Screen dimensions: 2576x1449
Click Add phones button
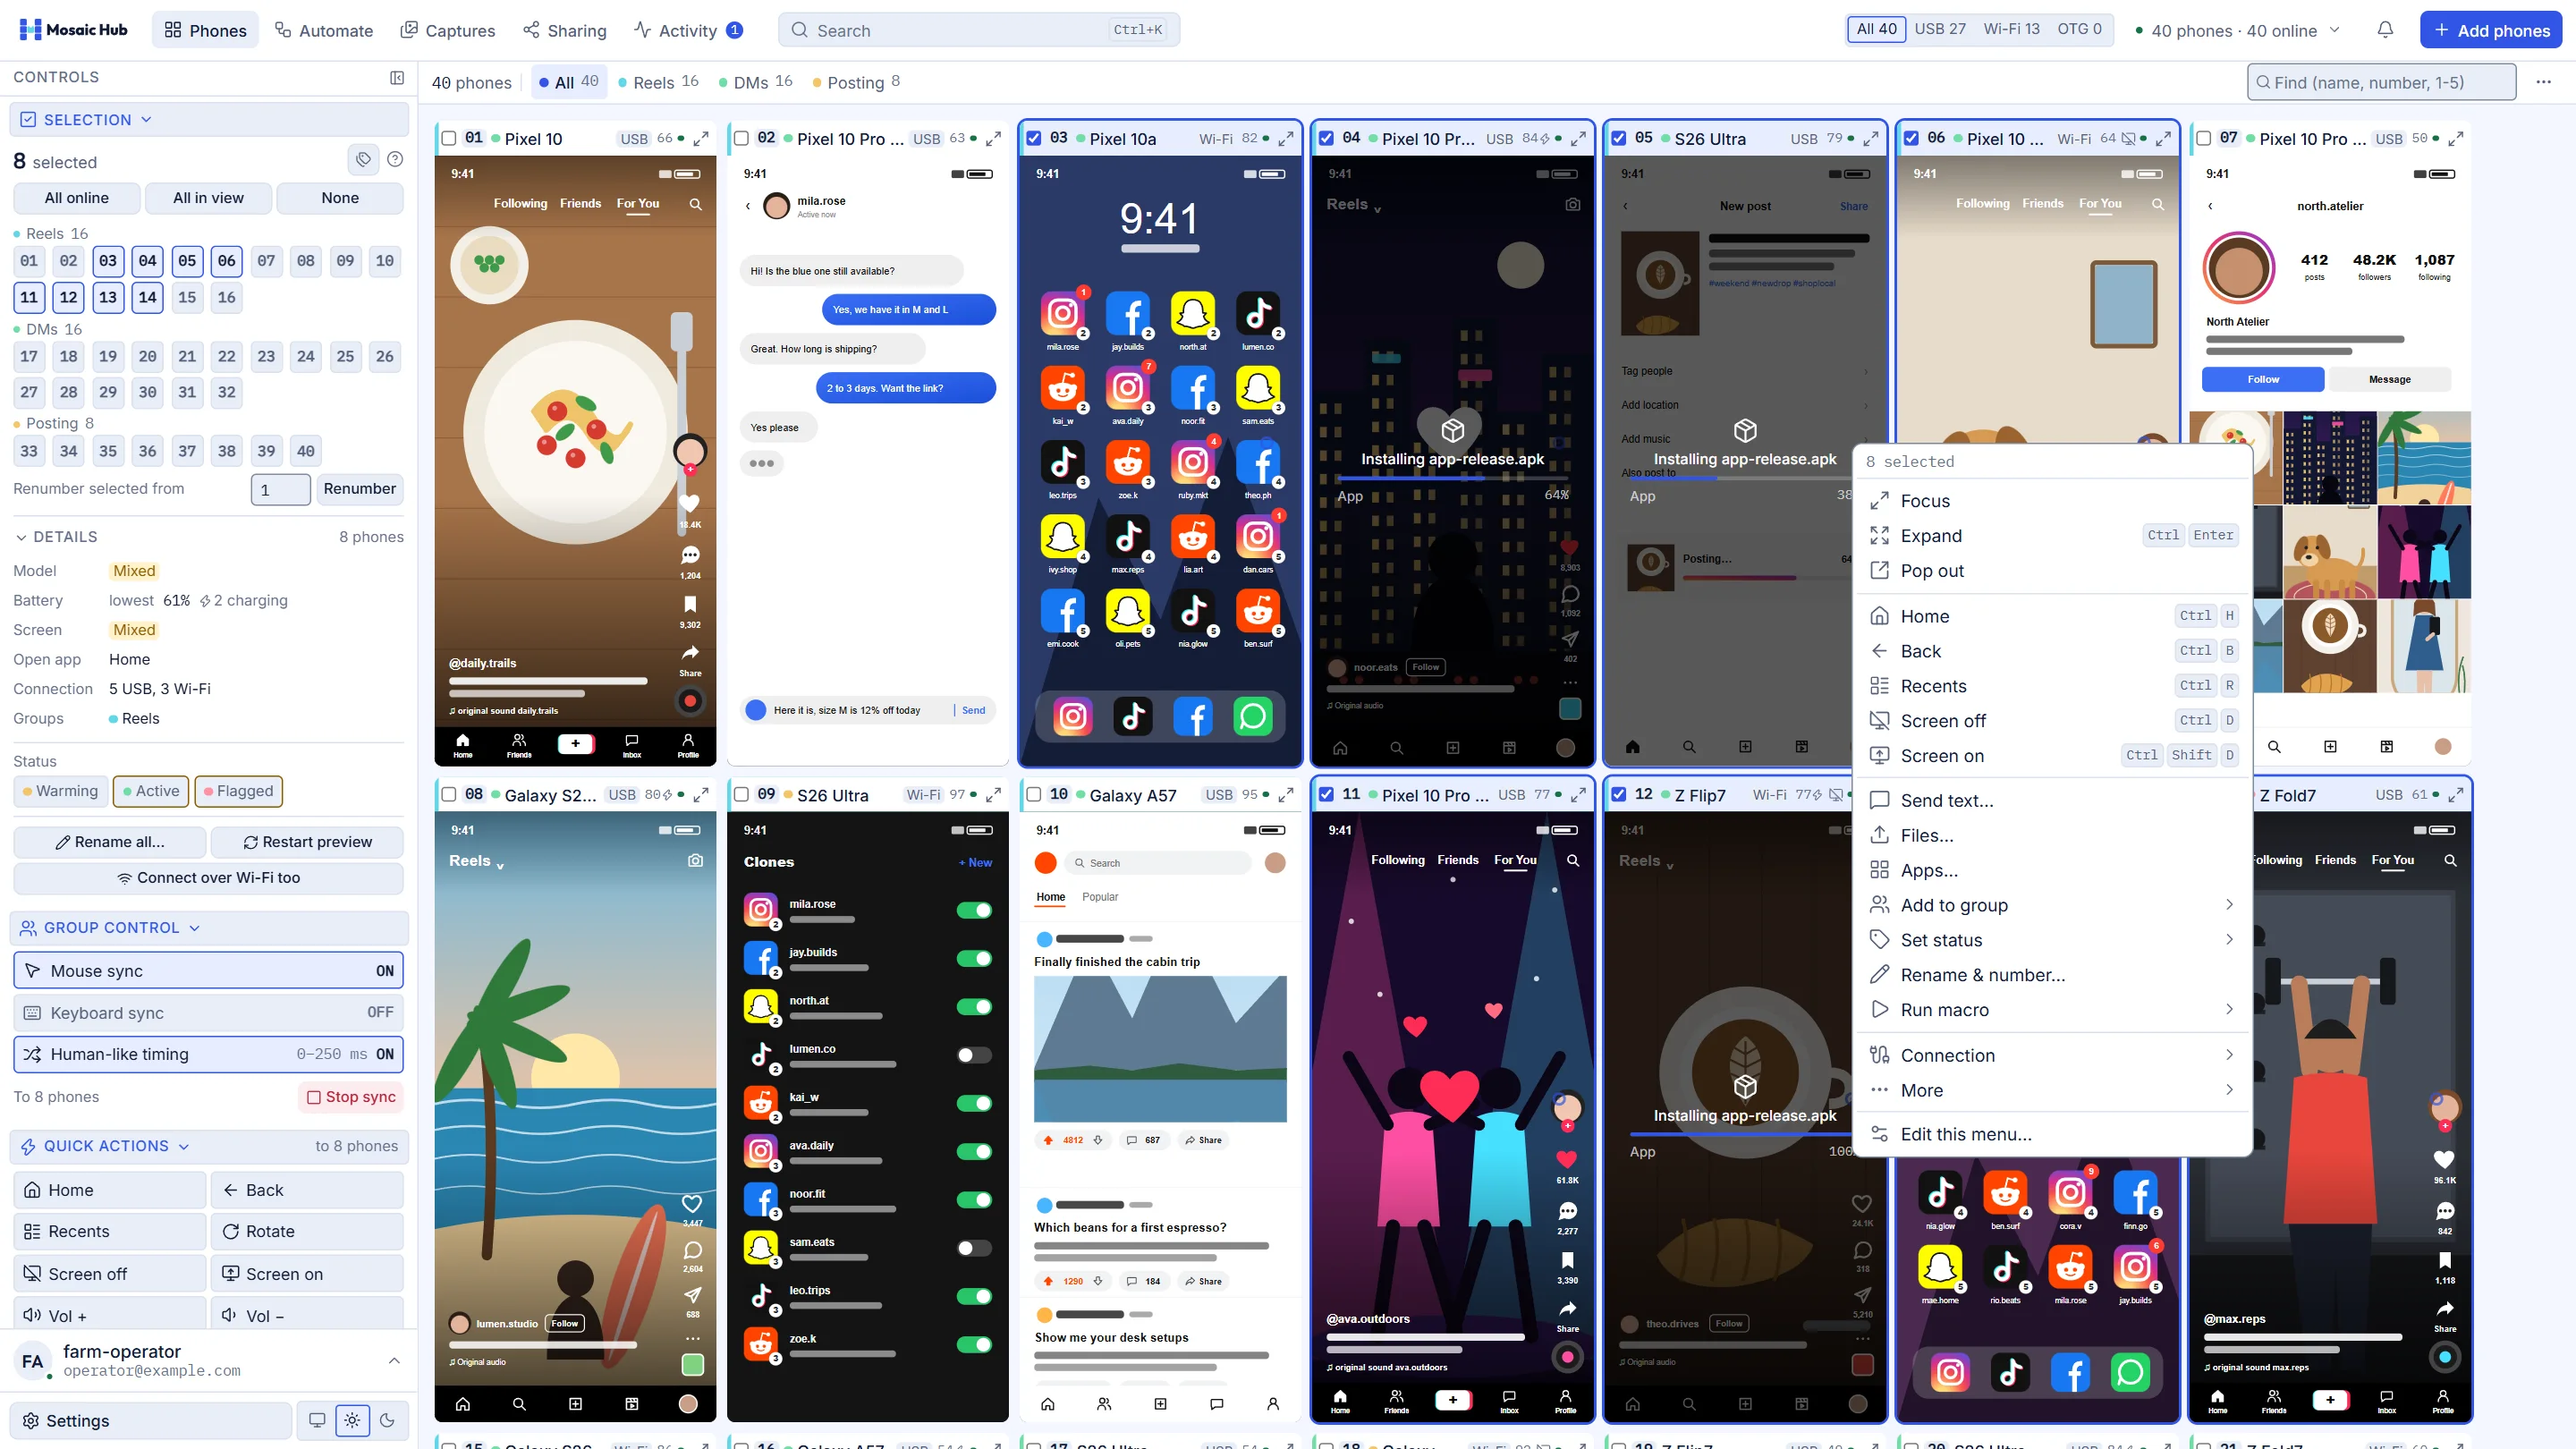click(x=2490, y=30)
